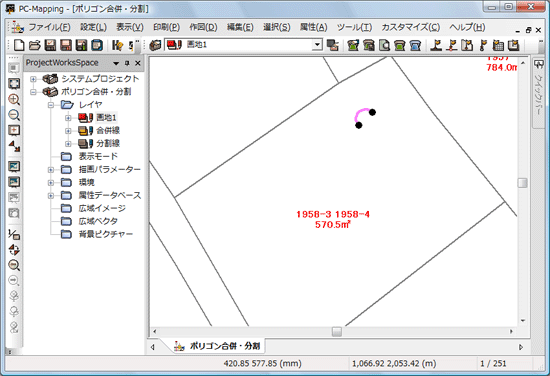
Task: Expand システムプロジェクト tree node
Action: (x=33, y=79)
